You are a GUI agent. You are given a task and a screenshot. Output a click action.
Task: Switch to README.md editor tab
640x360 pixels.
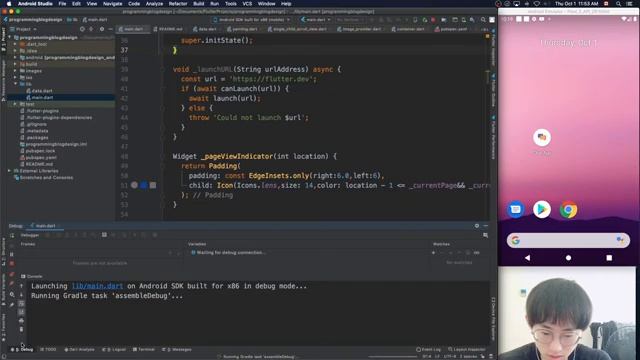pyautogui.click(x=168, y=29)
